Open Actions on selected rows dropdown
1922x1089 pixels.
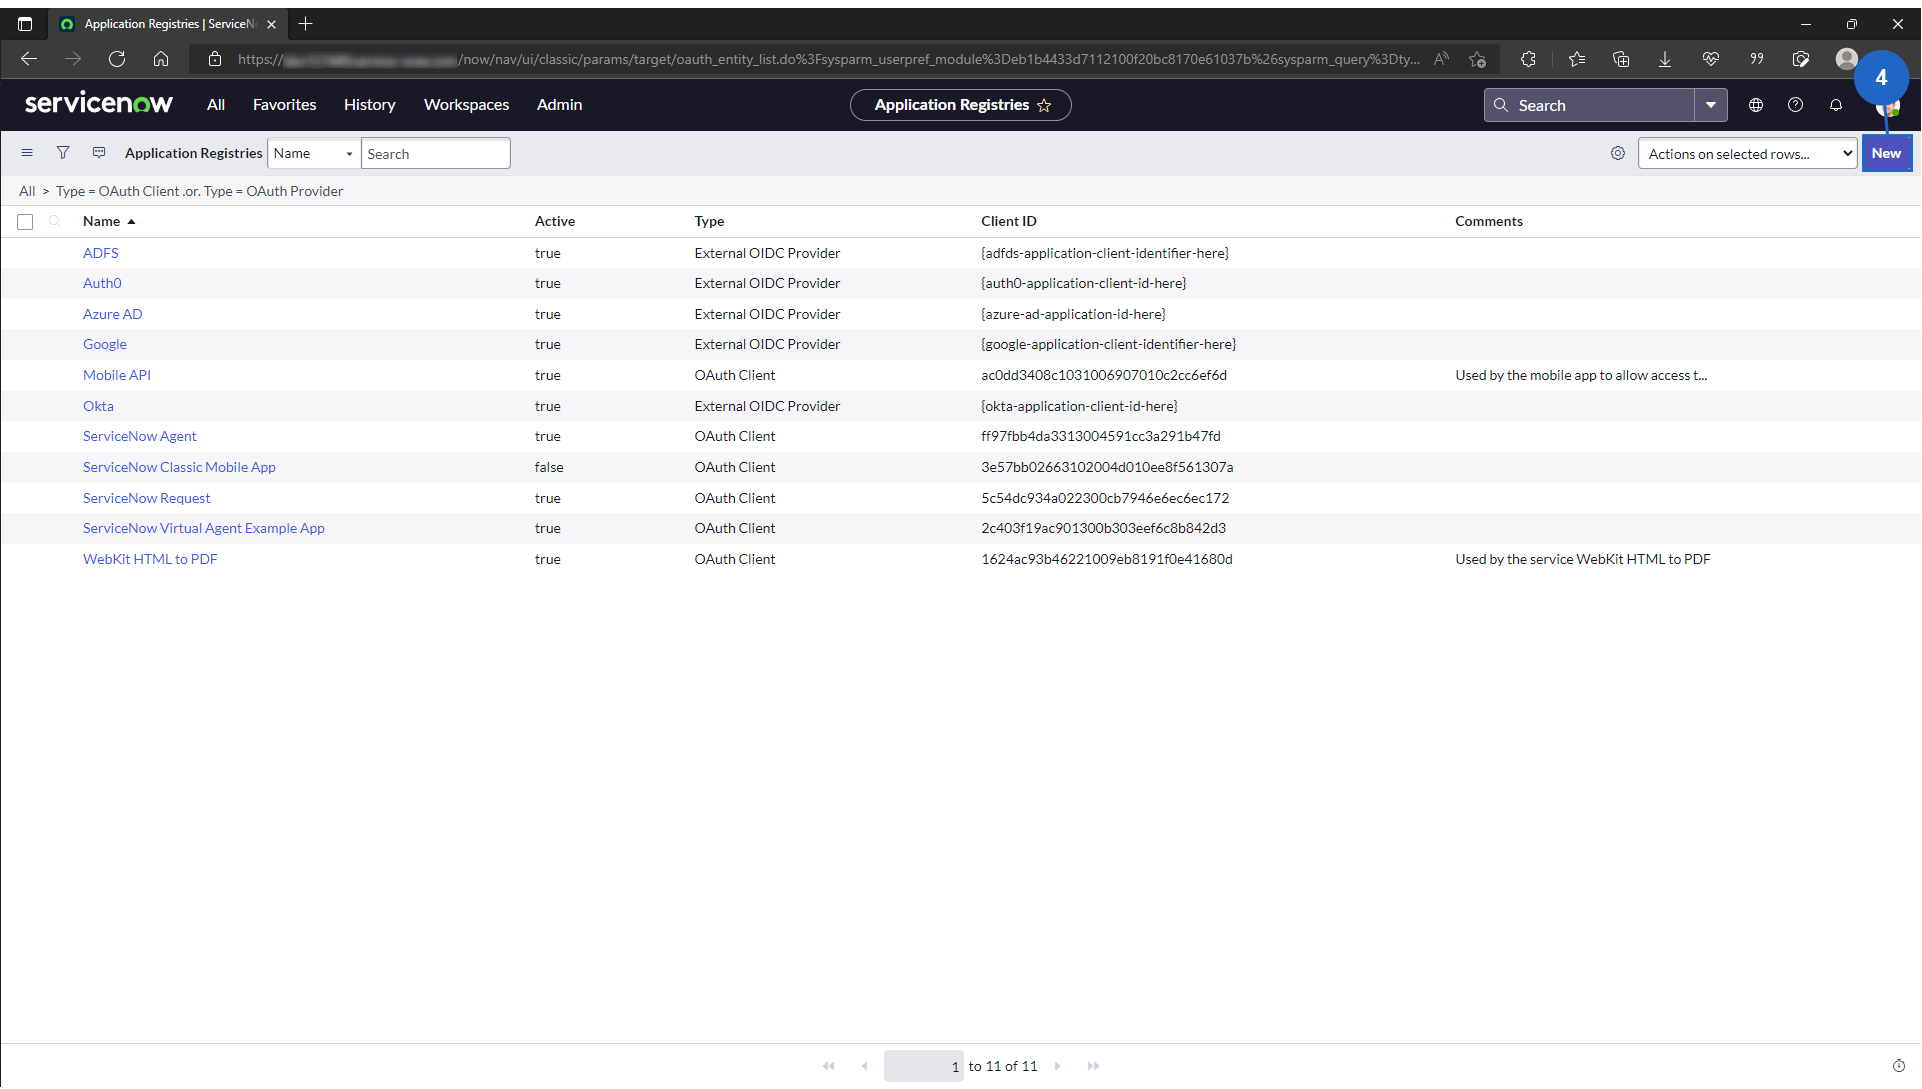[x=1746, y=153]
